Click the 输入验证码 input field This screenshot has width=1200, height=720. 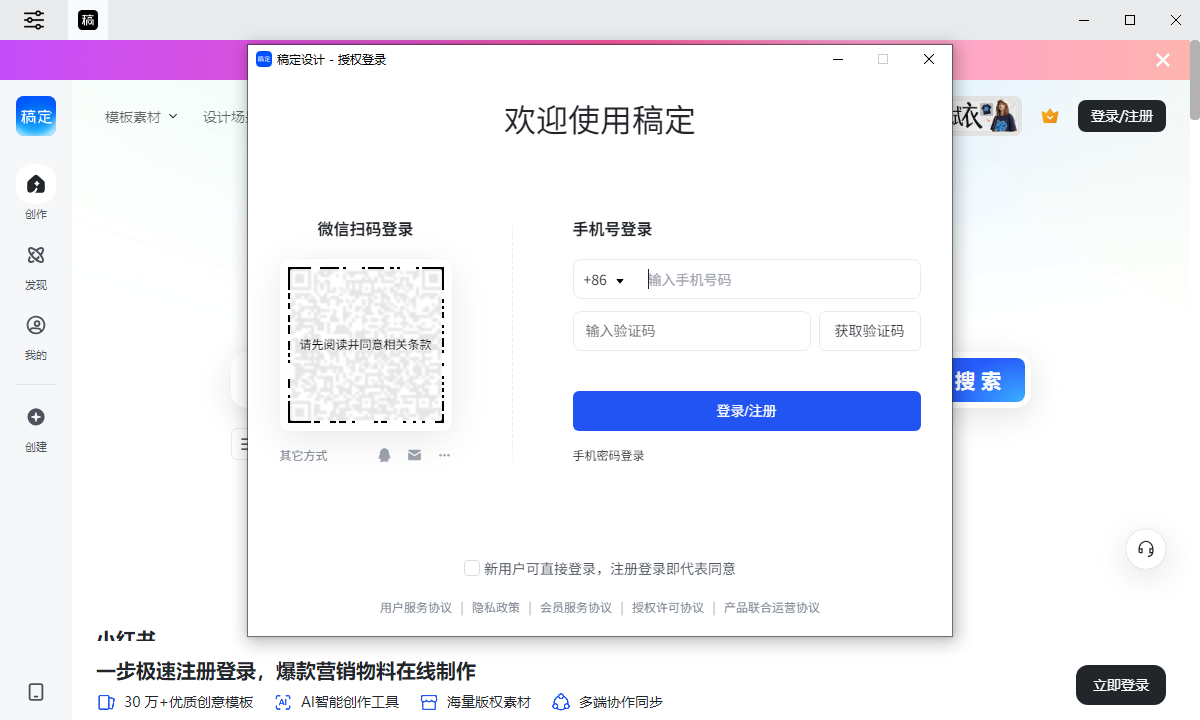[692, 331]
